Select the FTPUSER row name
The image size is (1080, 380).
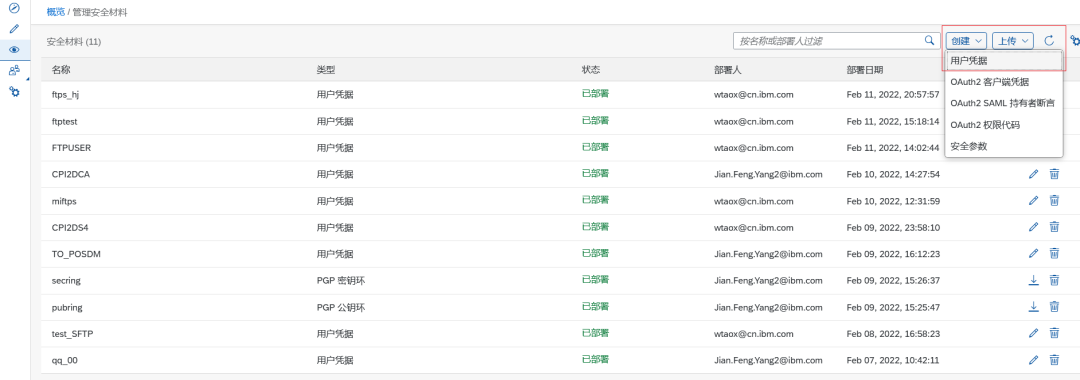(x=72, y=147)
